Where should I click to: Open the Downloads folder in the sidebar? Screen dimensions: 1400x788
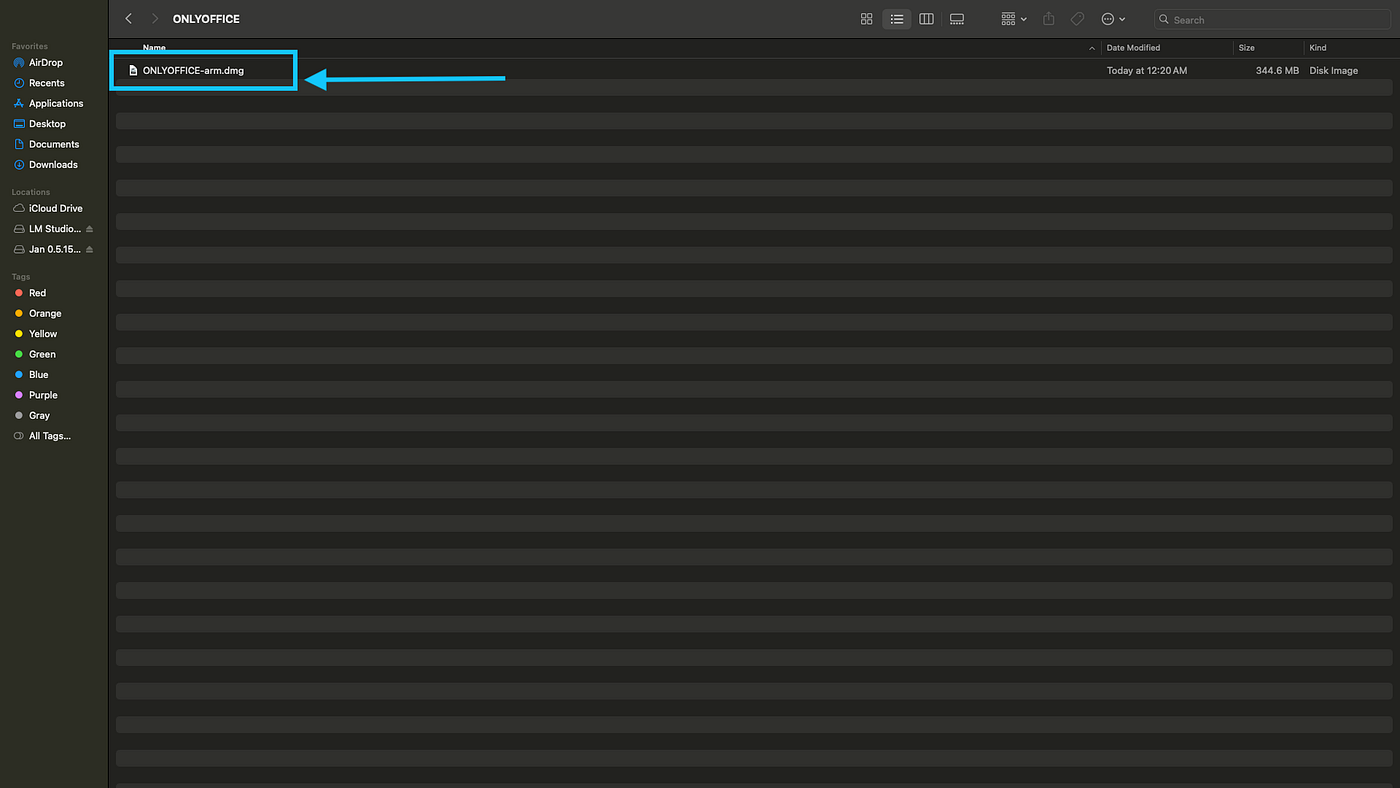(x=55, y=165)
